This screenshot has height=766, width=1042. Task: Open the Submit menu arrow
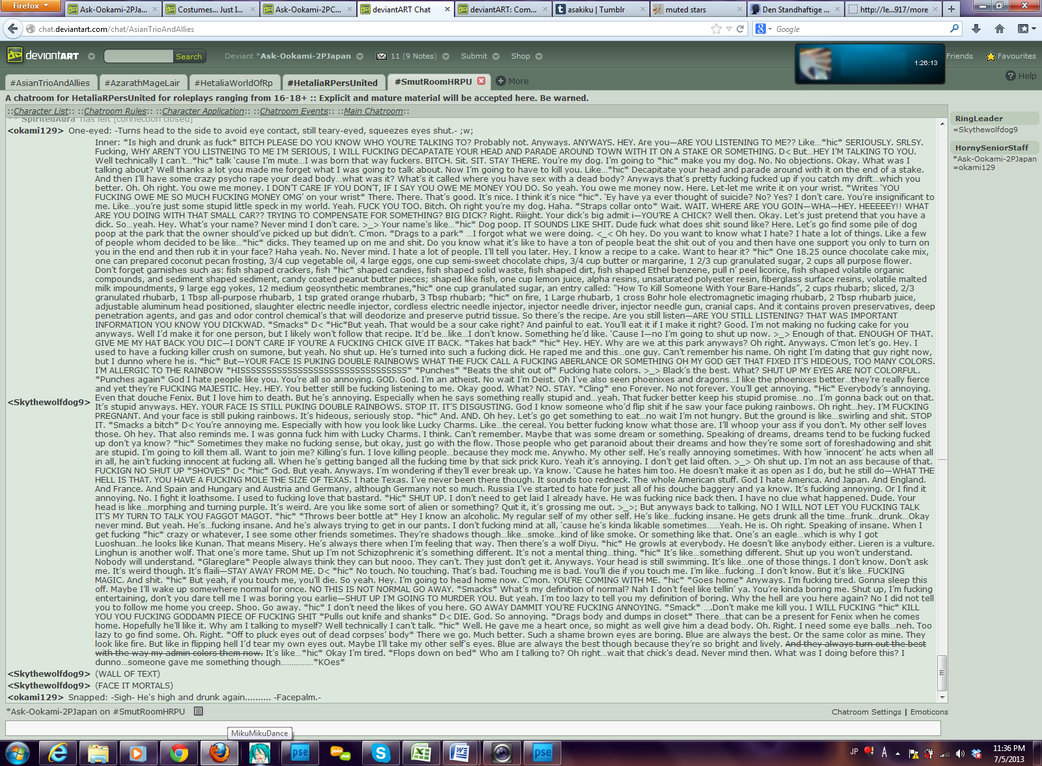(496, 56)
